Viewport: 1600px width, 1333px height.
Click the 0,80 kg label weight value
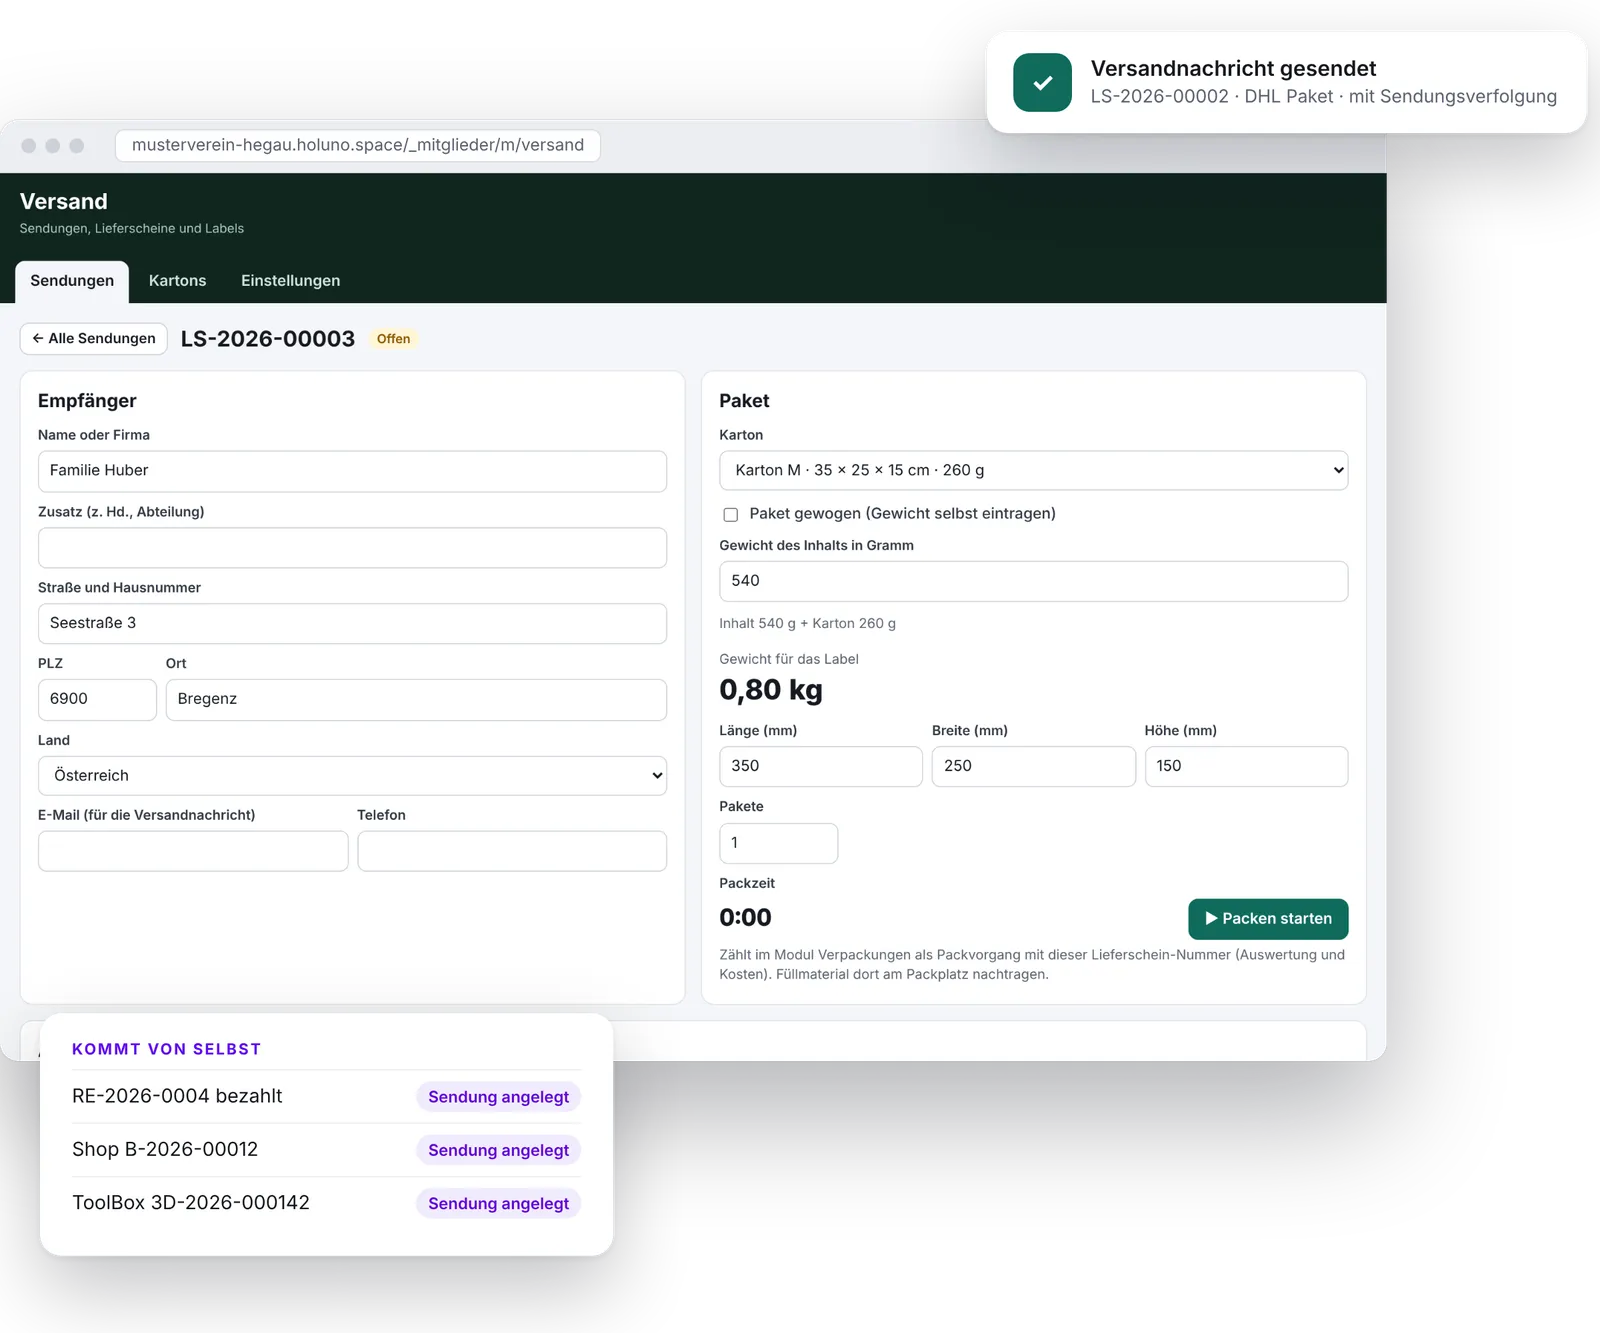[771, 690]
